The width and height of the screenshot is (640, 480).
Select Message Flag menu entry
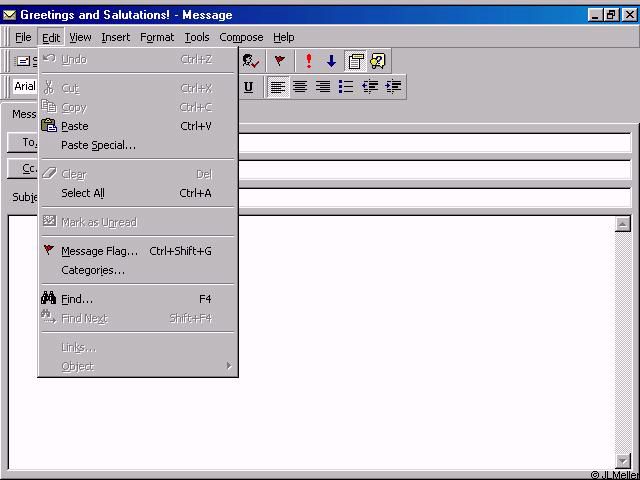(99, 251)
